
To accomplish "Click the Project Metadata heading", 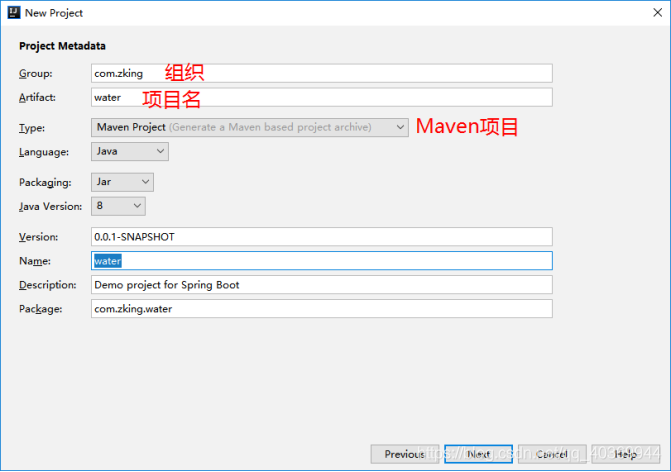I will pyautogui.click(x=62, y=46).
